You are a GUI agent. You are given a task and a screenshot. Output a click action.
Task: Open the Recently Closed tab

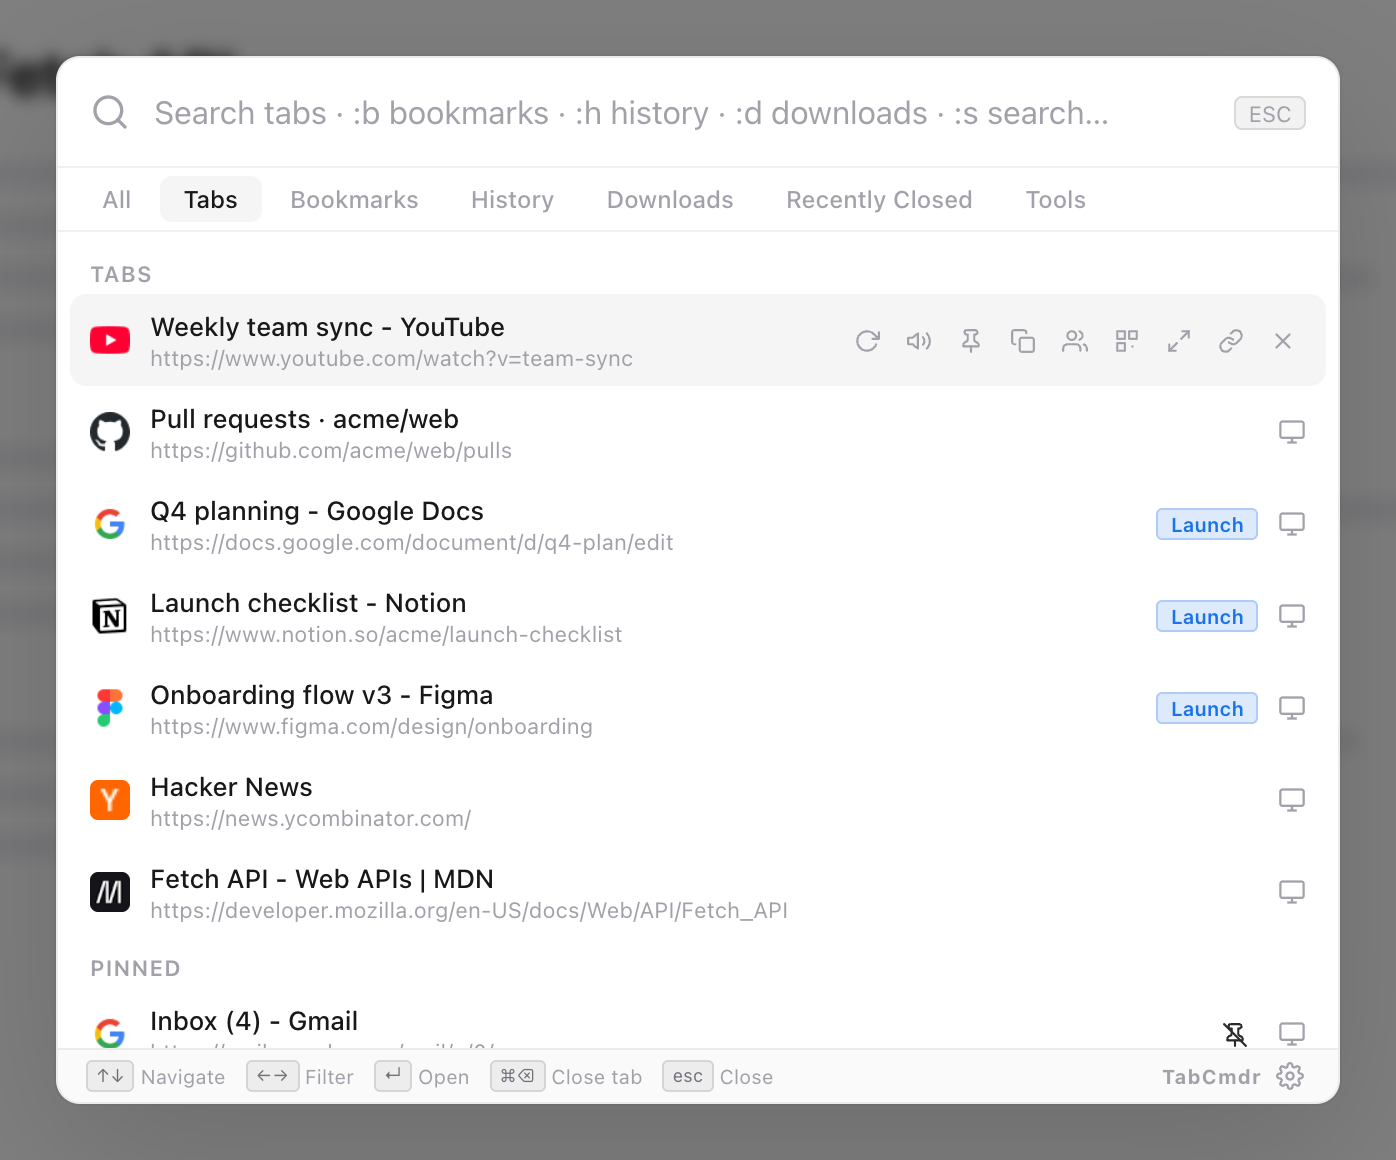[879, 200]
